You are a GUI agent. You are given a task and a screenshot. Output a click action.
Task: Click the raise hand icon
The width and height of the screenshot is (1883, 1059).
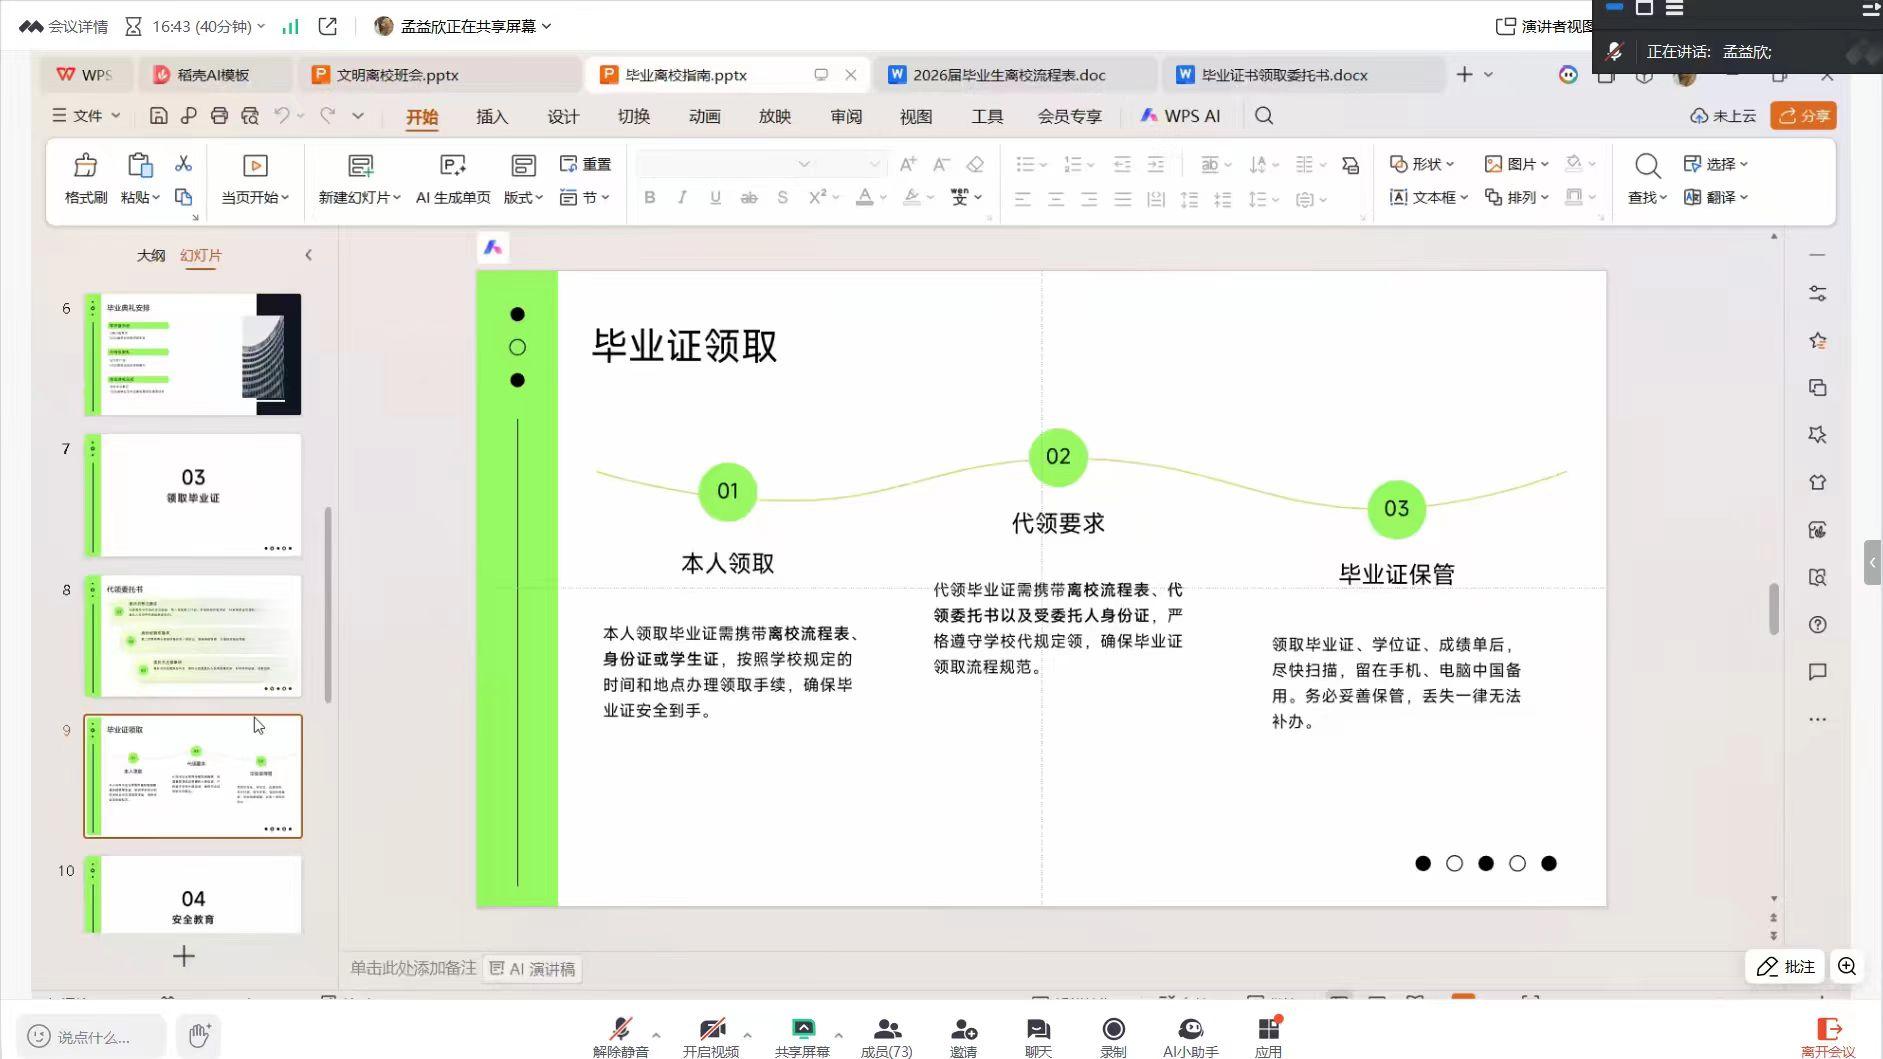click(199, 1035)
